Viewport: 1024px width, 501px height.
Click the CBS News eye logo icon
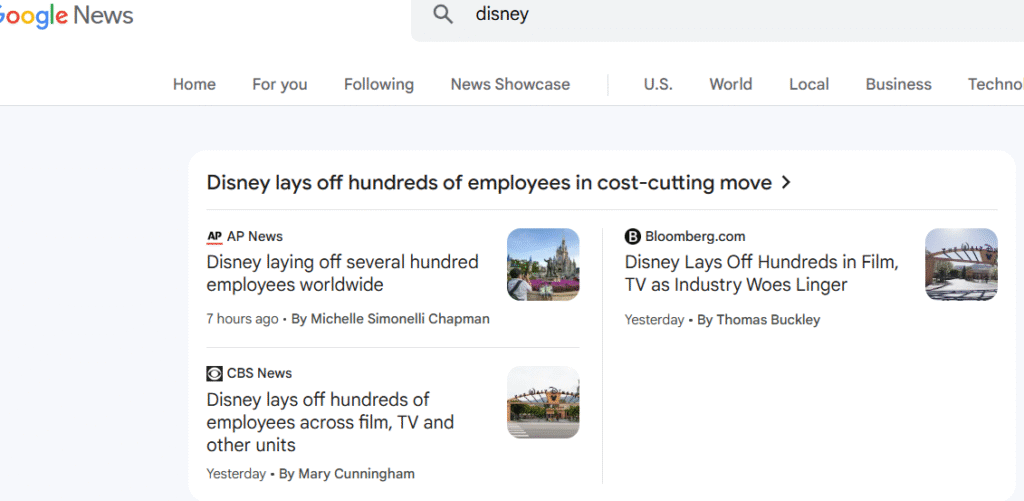tap(214, 374)
